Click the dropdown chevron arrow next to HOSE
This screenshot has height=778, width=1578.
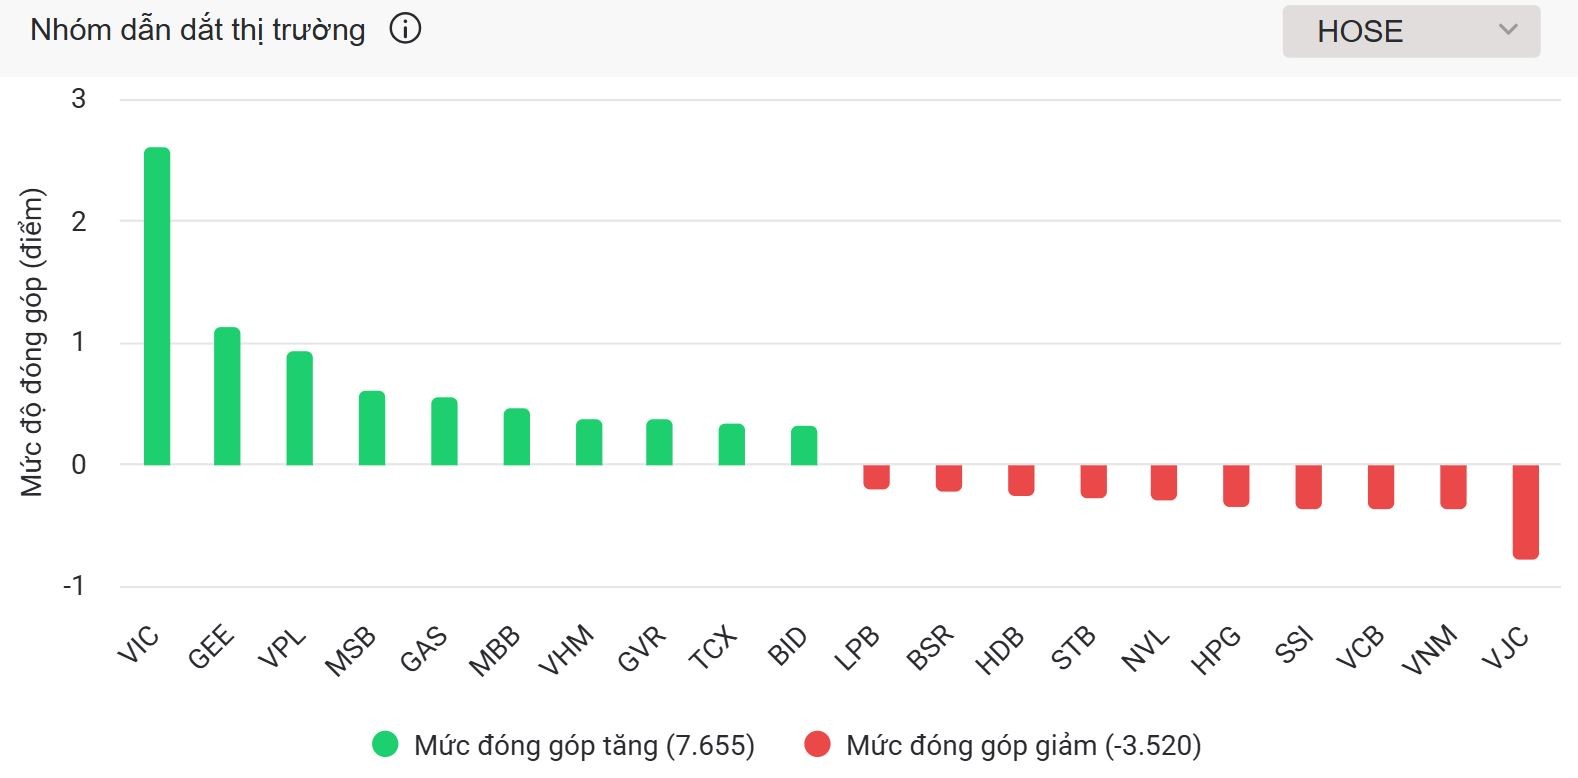pos(1508,30)
